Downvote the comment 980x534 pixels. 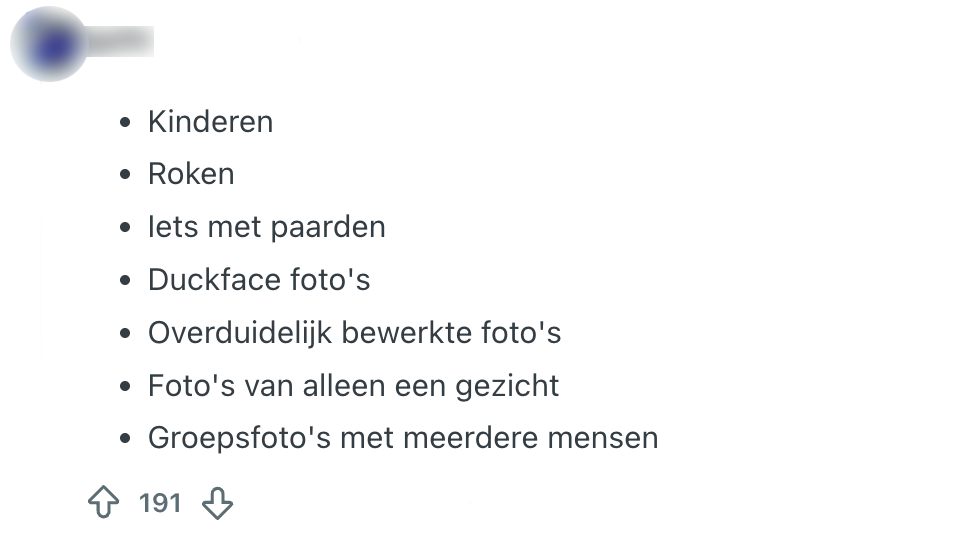tap(217, 502)
